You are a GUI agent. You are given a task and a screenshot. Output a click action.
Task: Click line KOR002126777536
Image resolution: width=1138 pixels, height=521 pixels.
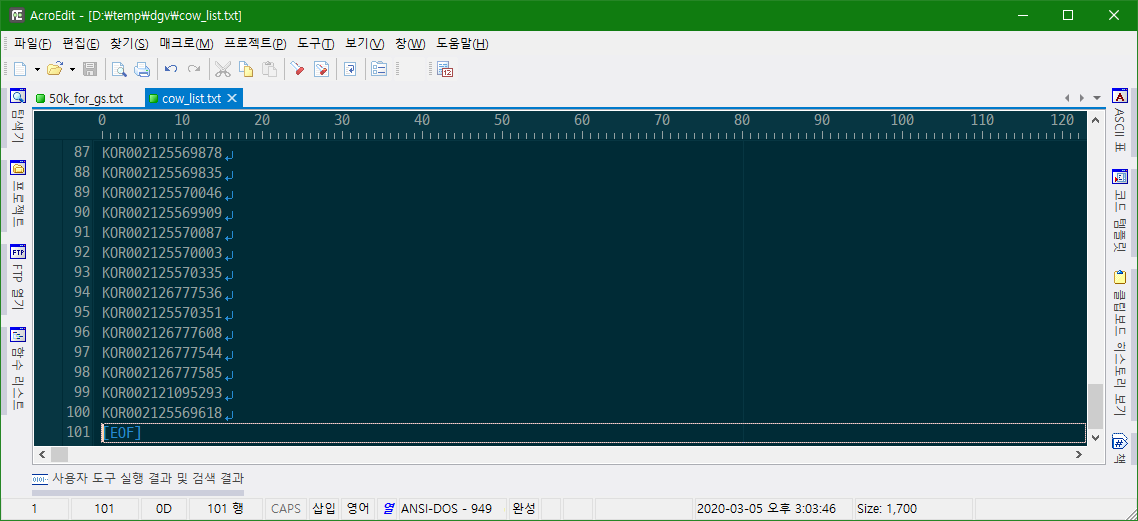(x=162, y=295)
